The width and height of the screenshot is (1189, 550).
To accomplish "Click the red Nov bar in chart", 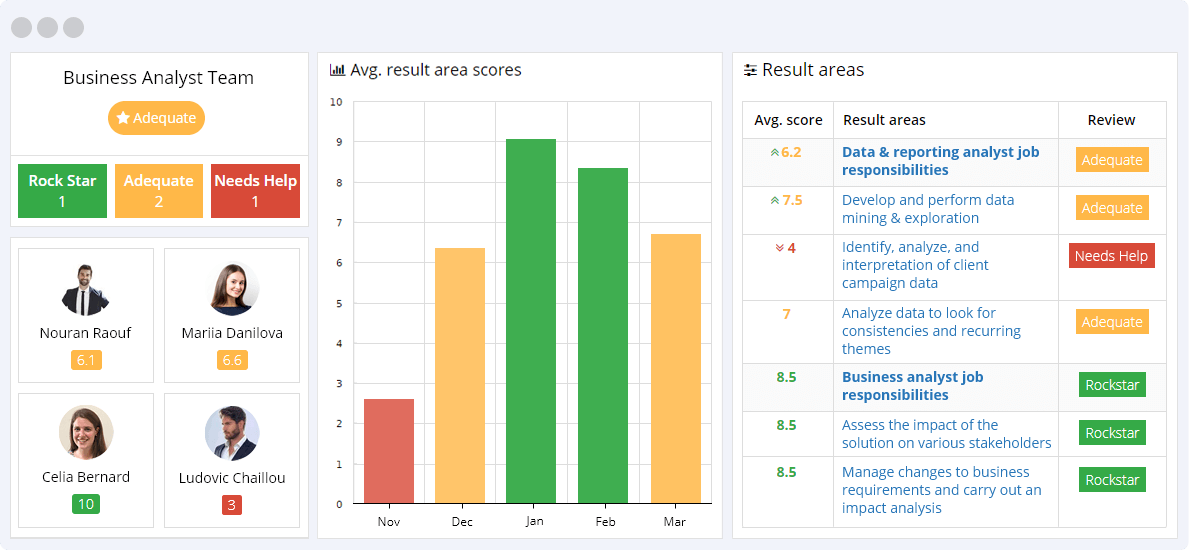I will pos(389,451).
